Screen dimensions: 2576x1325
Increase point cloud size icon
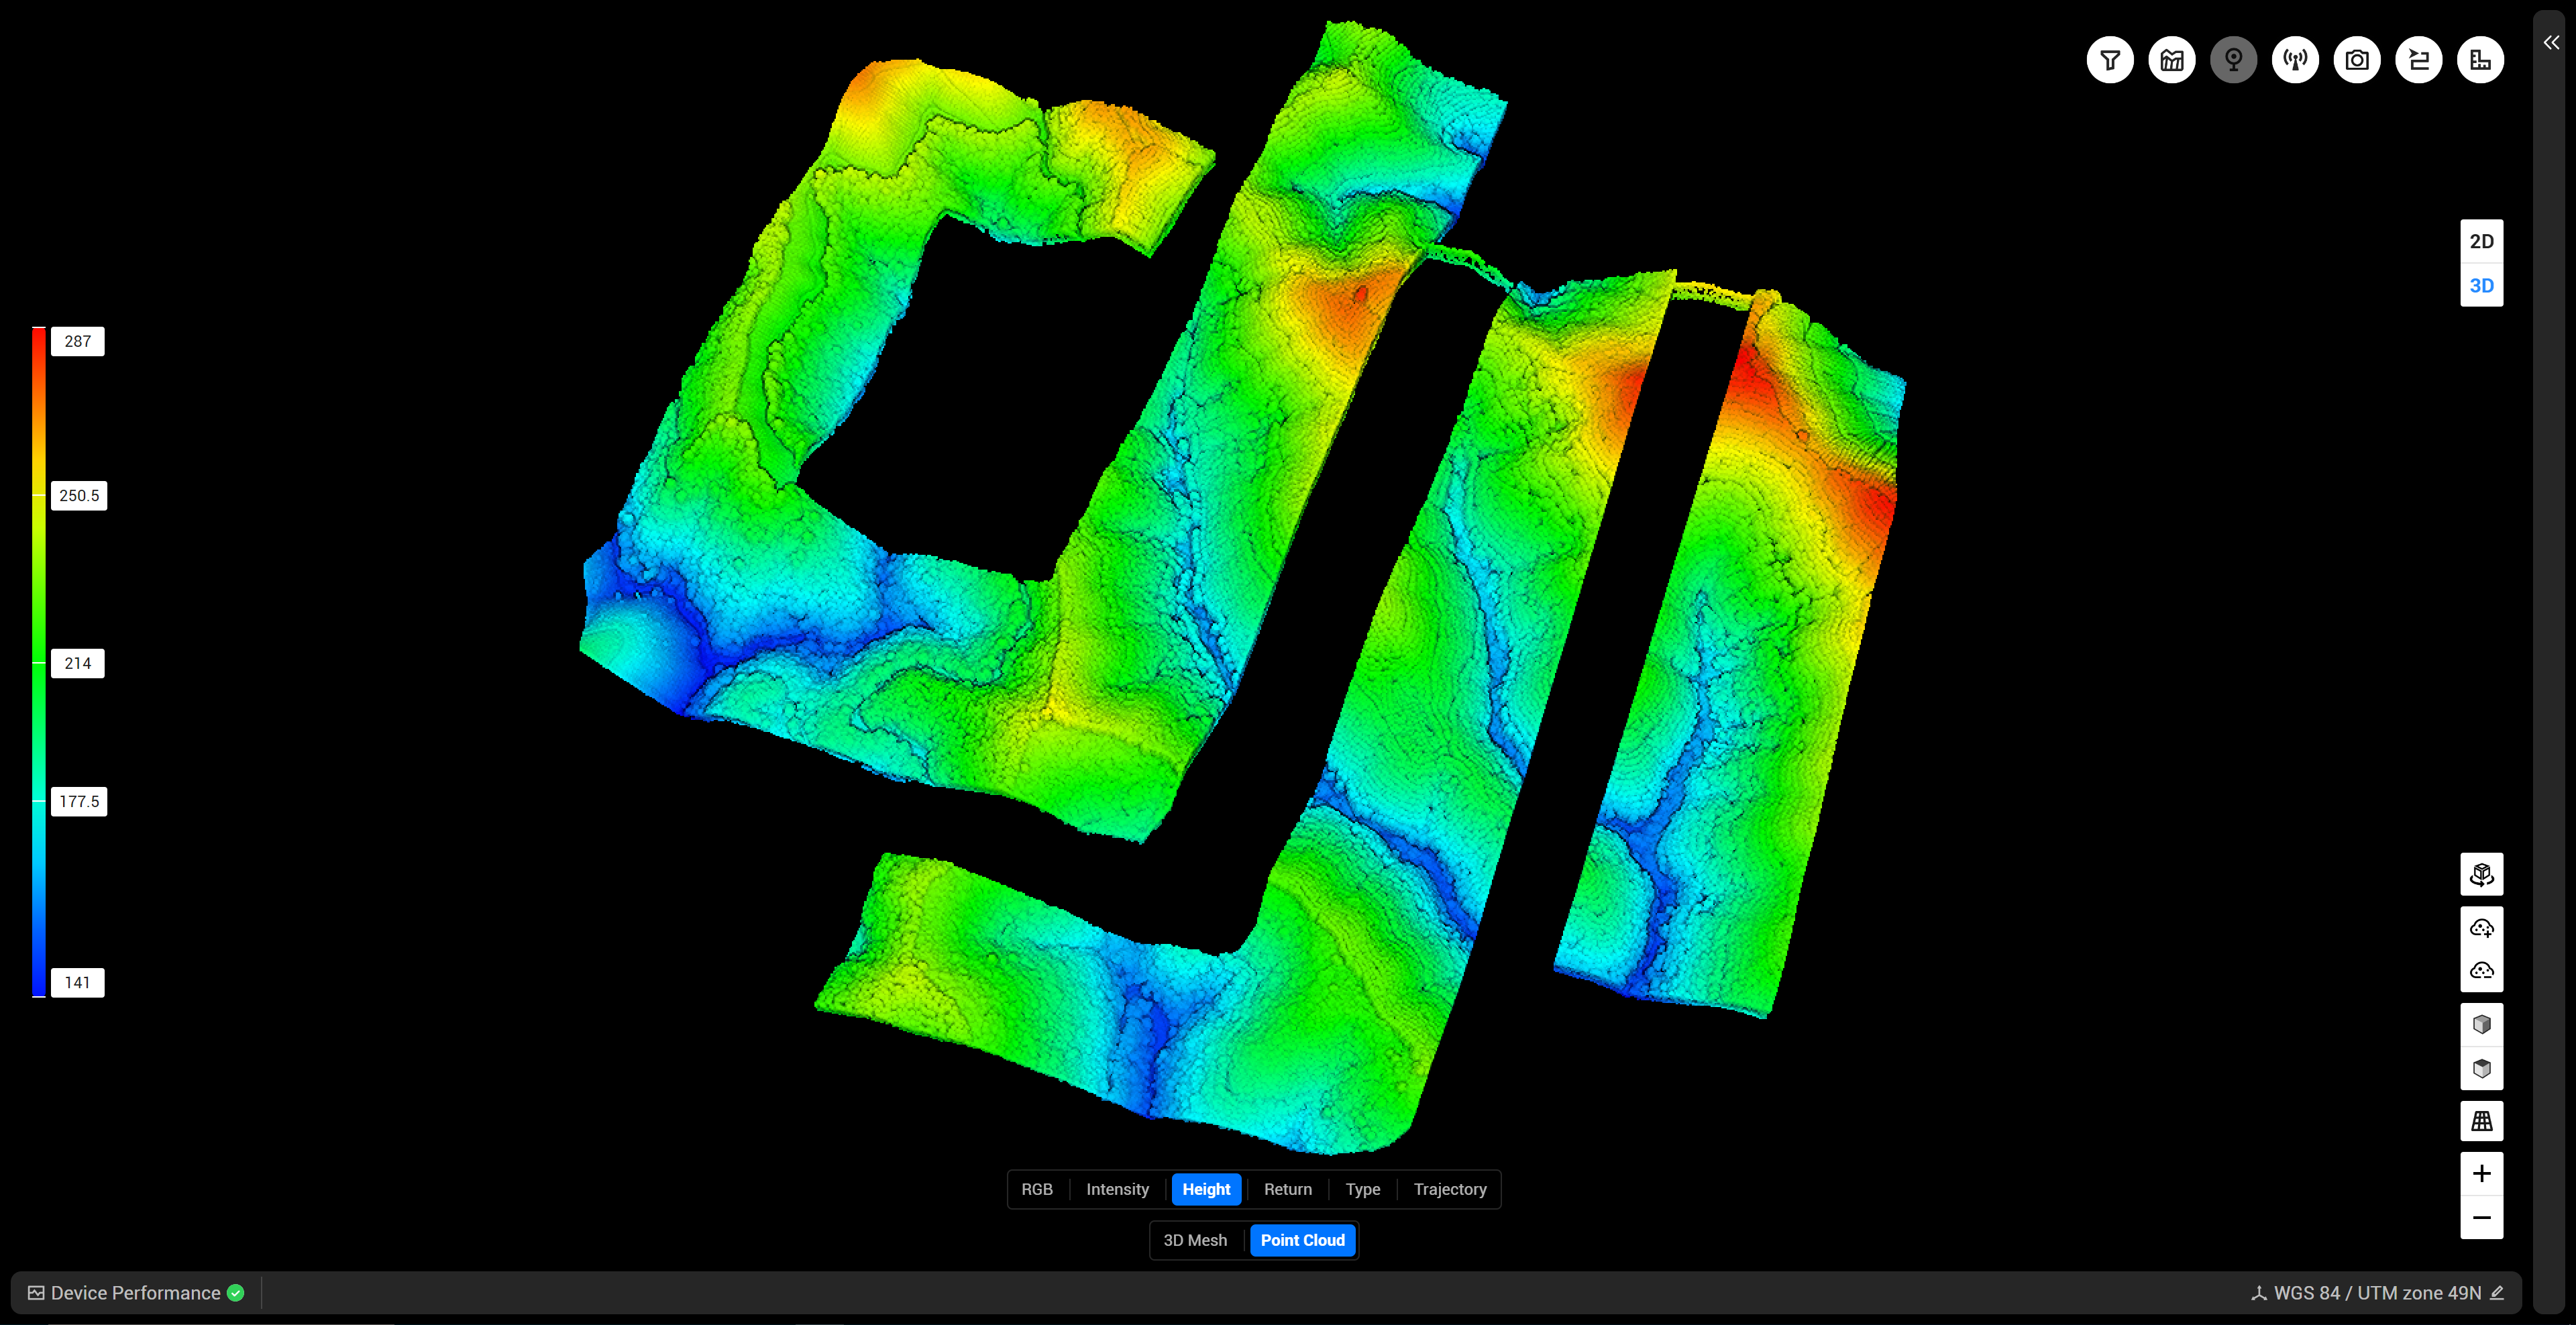[2481, 928]
